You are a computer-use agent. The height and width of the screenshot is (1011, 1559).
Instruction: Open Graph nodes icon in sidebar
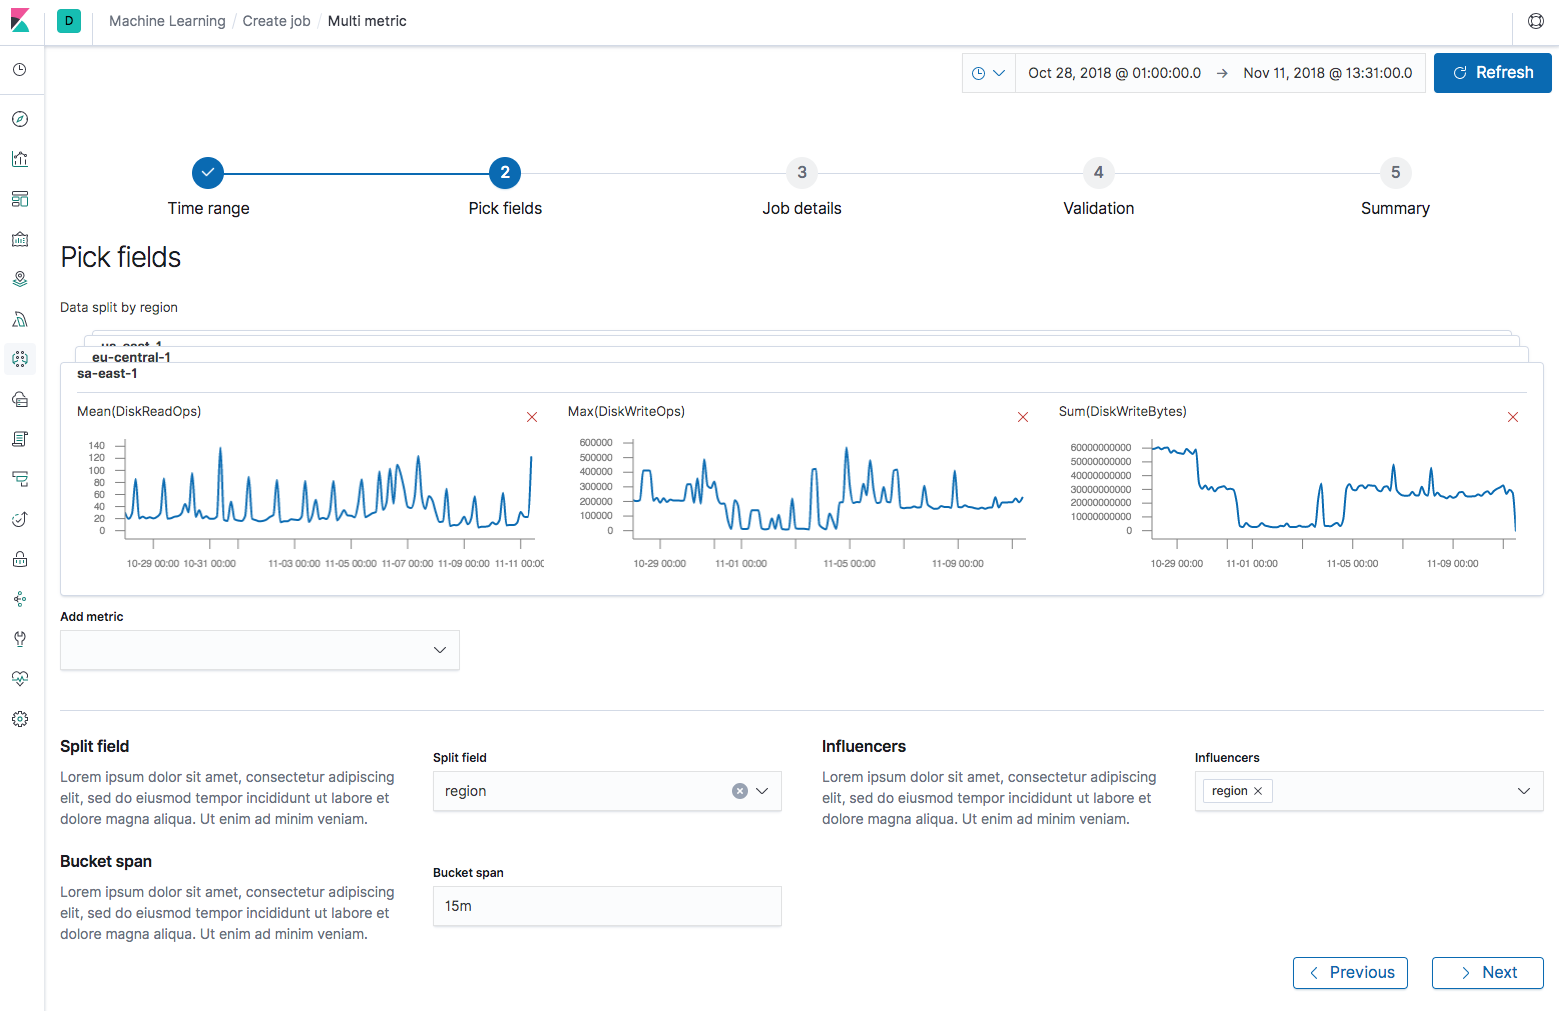click(x=20, y=599)
